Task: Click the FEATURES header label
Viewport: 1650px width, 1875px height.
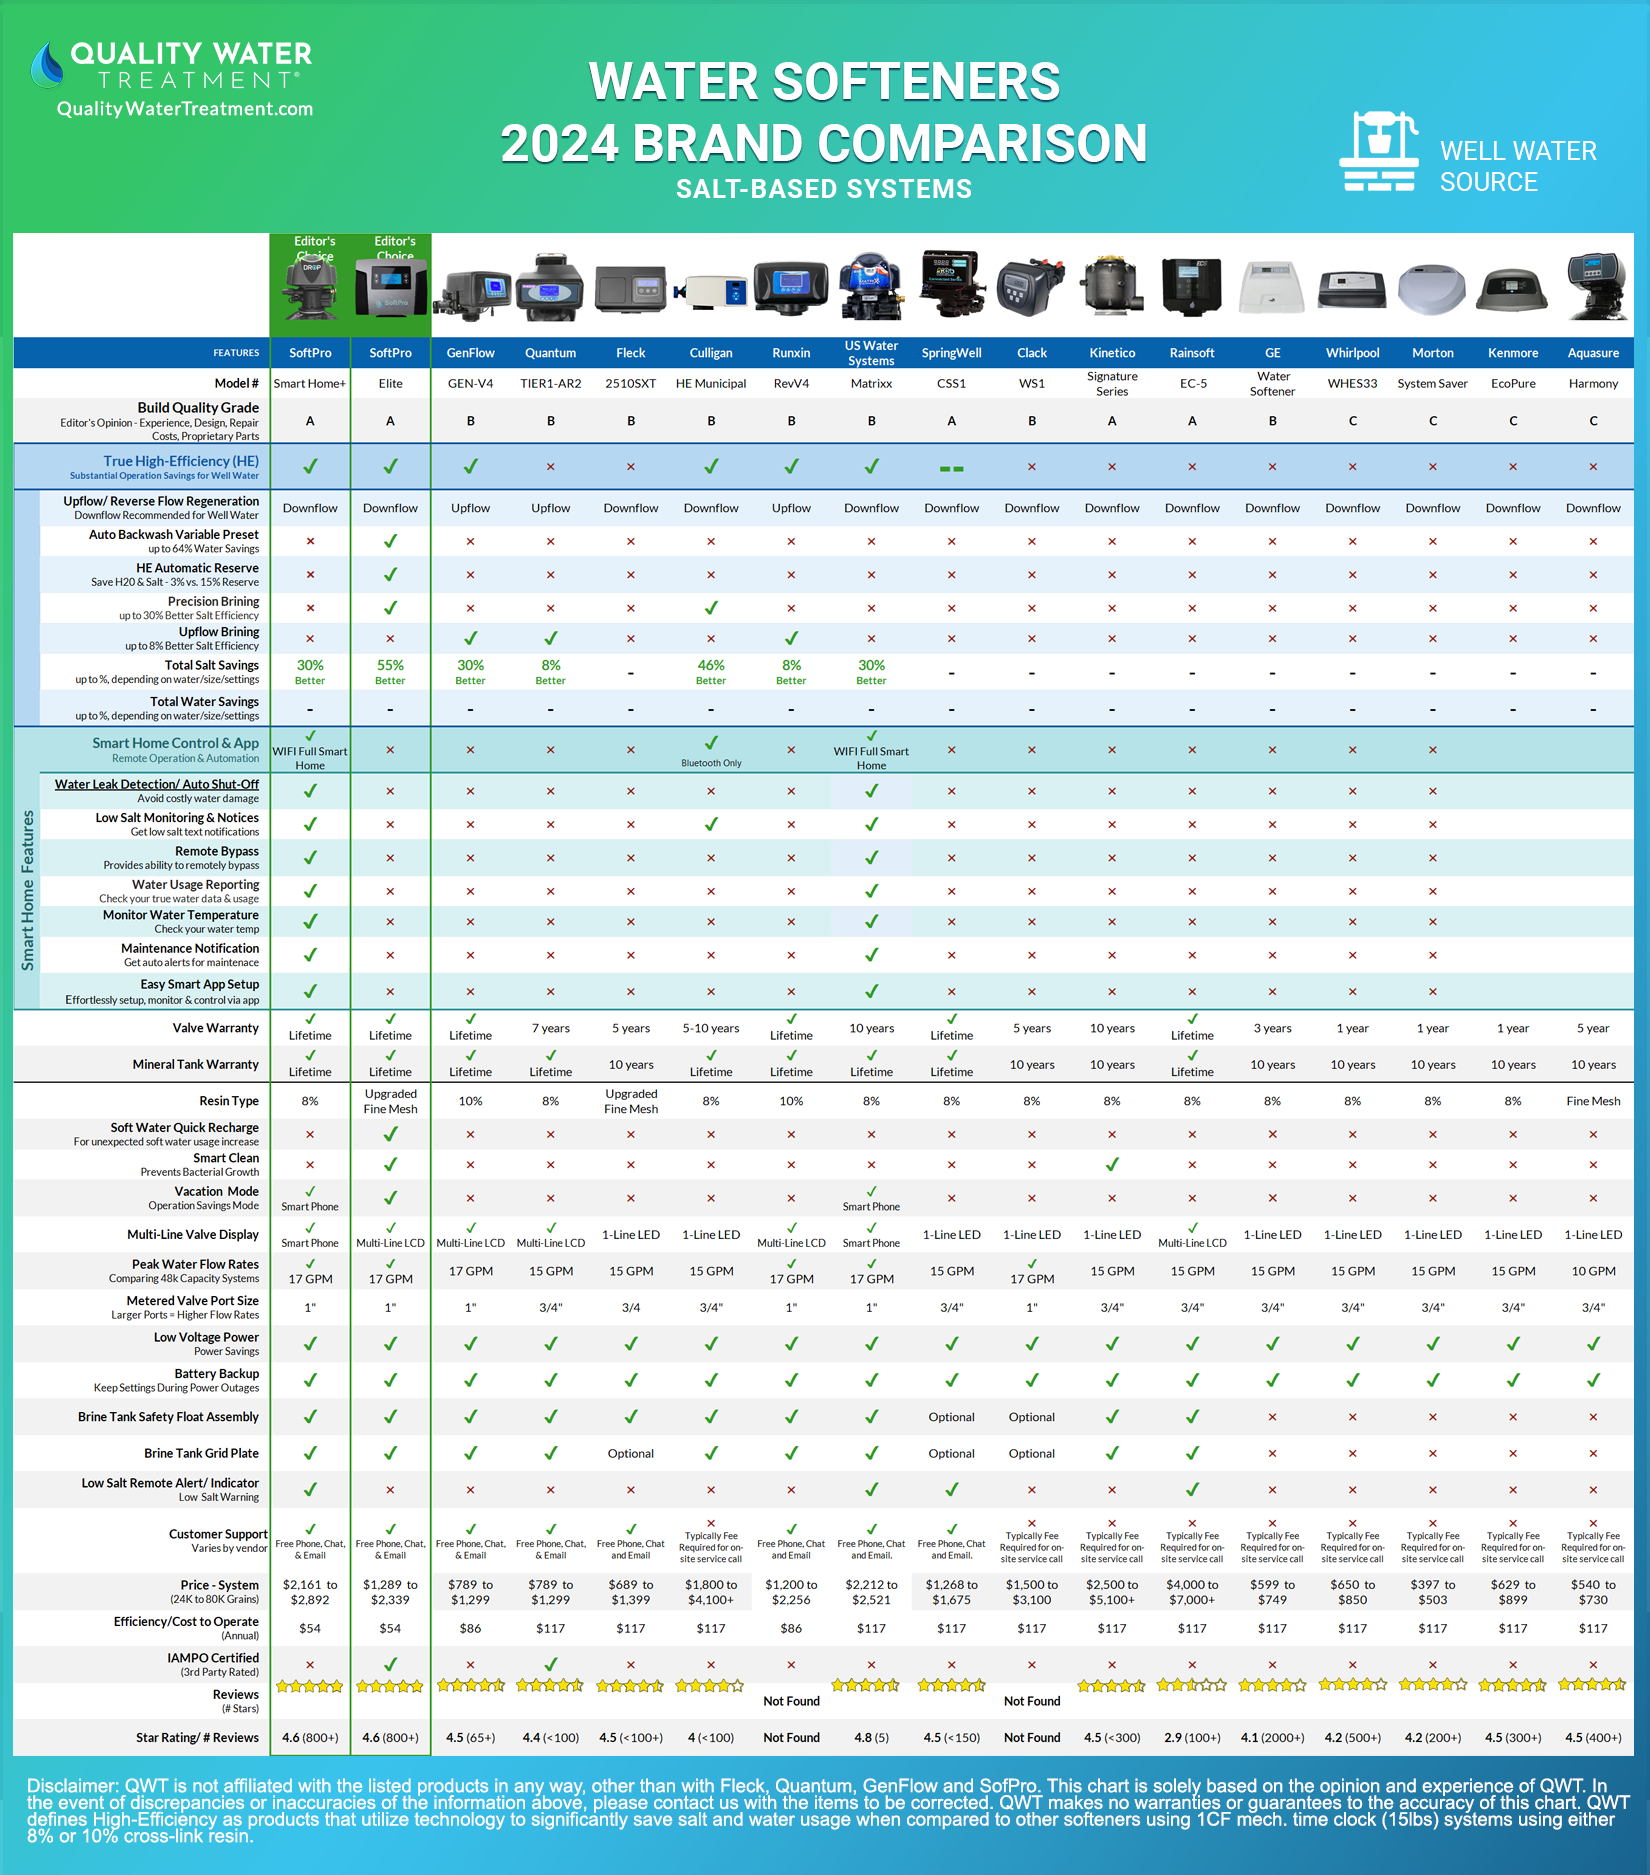Action: point(236,353)
